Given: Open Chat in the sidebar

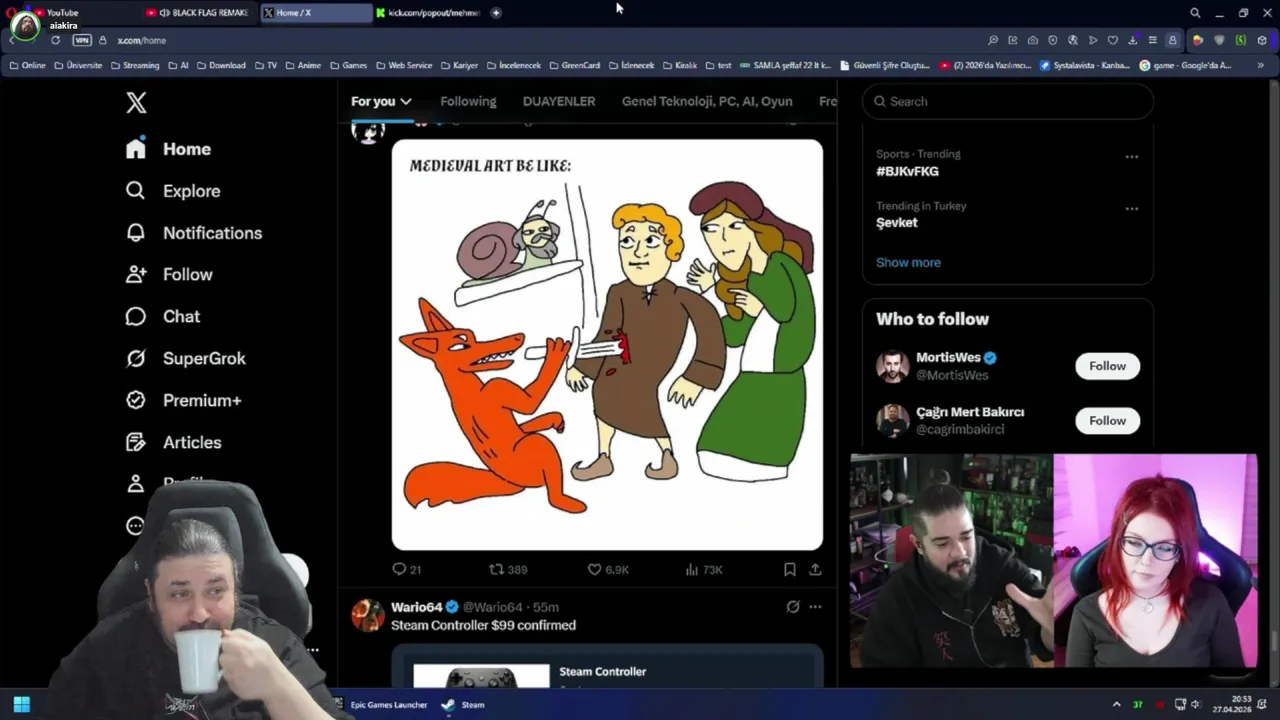Looking at the screenshot, I should coord(162,316).
